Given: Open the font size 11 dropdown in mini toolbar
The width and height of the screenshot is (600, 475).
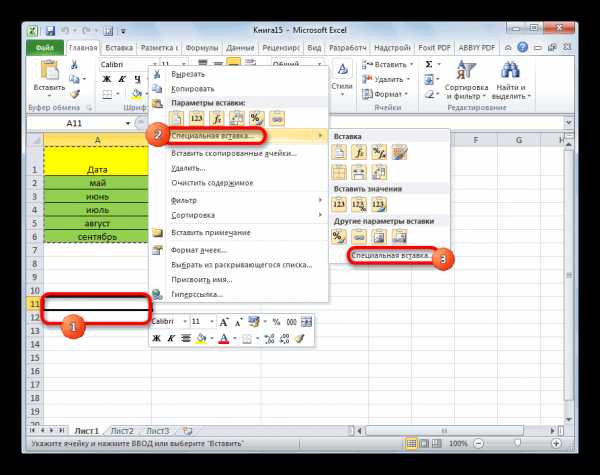Looking at the screenshot, I should 212,322.
